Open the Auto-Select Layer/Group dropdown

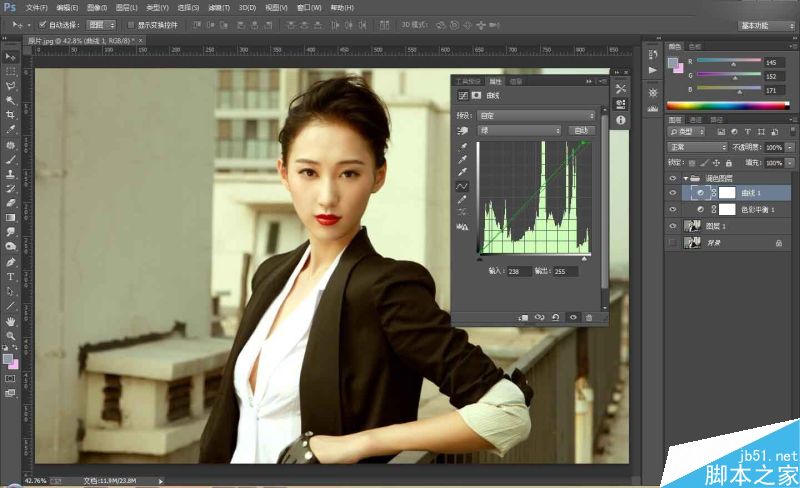pyautogui.click(x=101, y=25)
